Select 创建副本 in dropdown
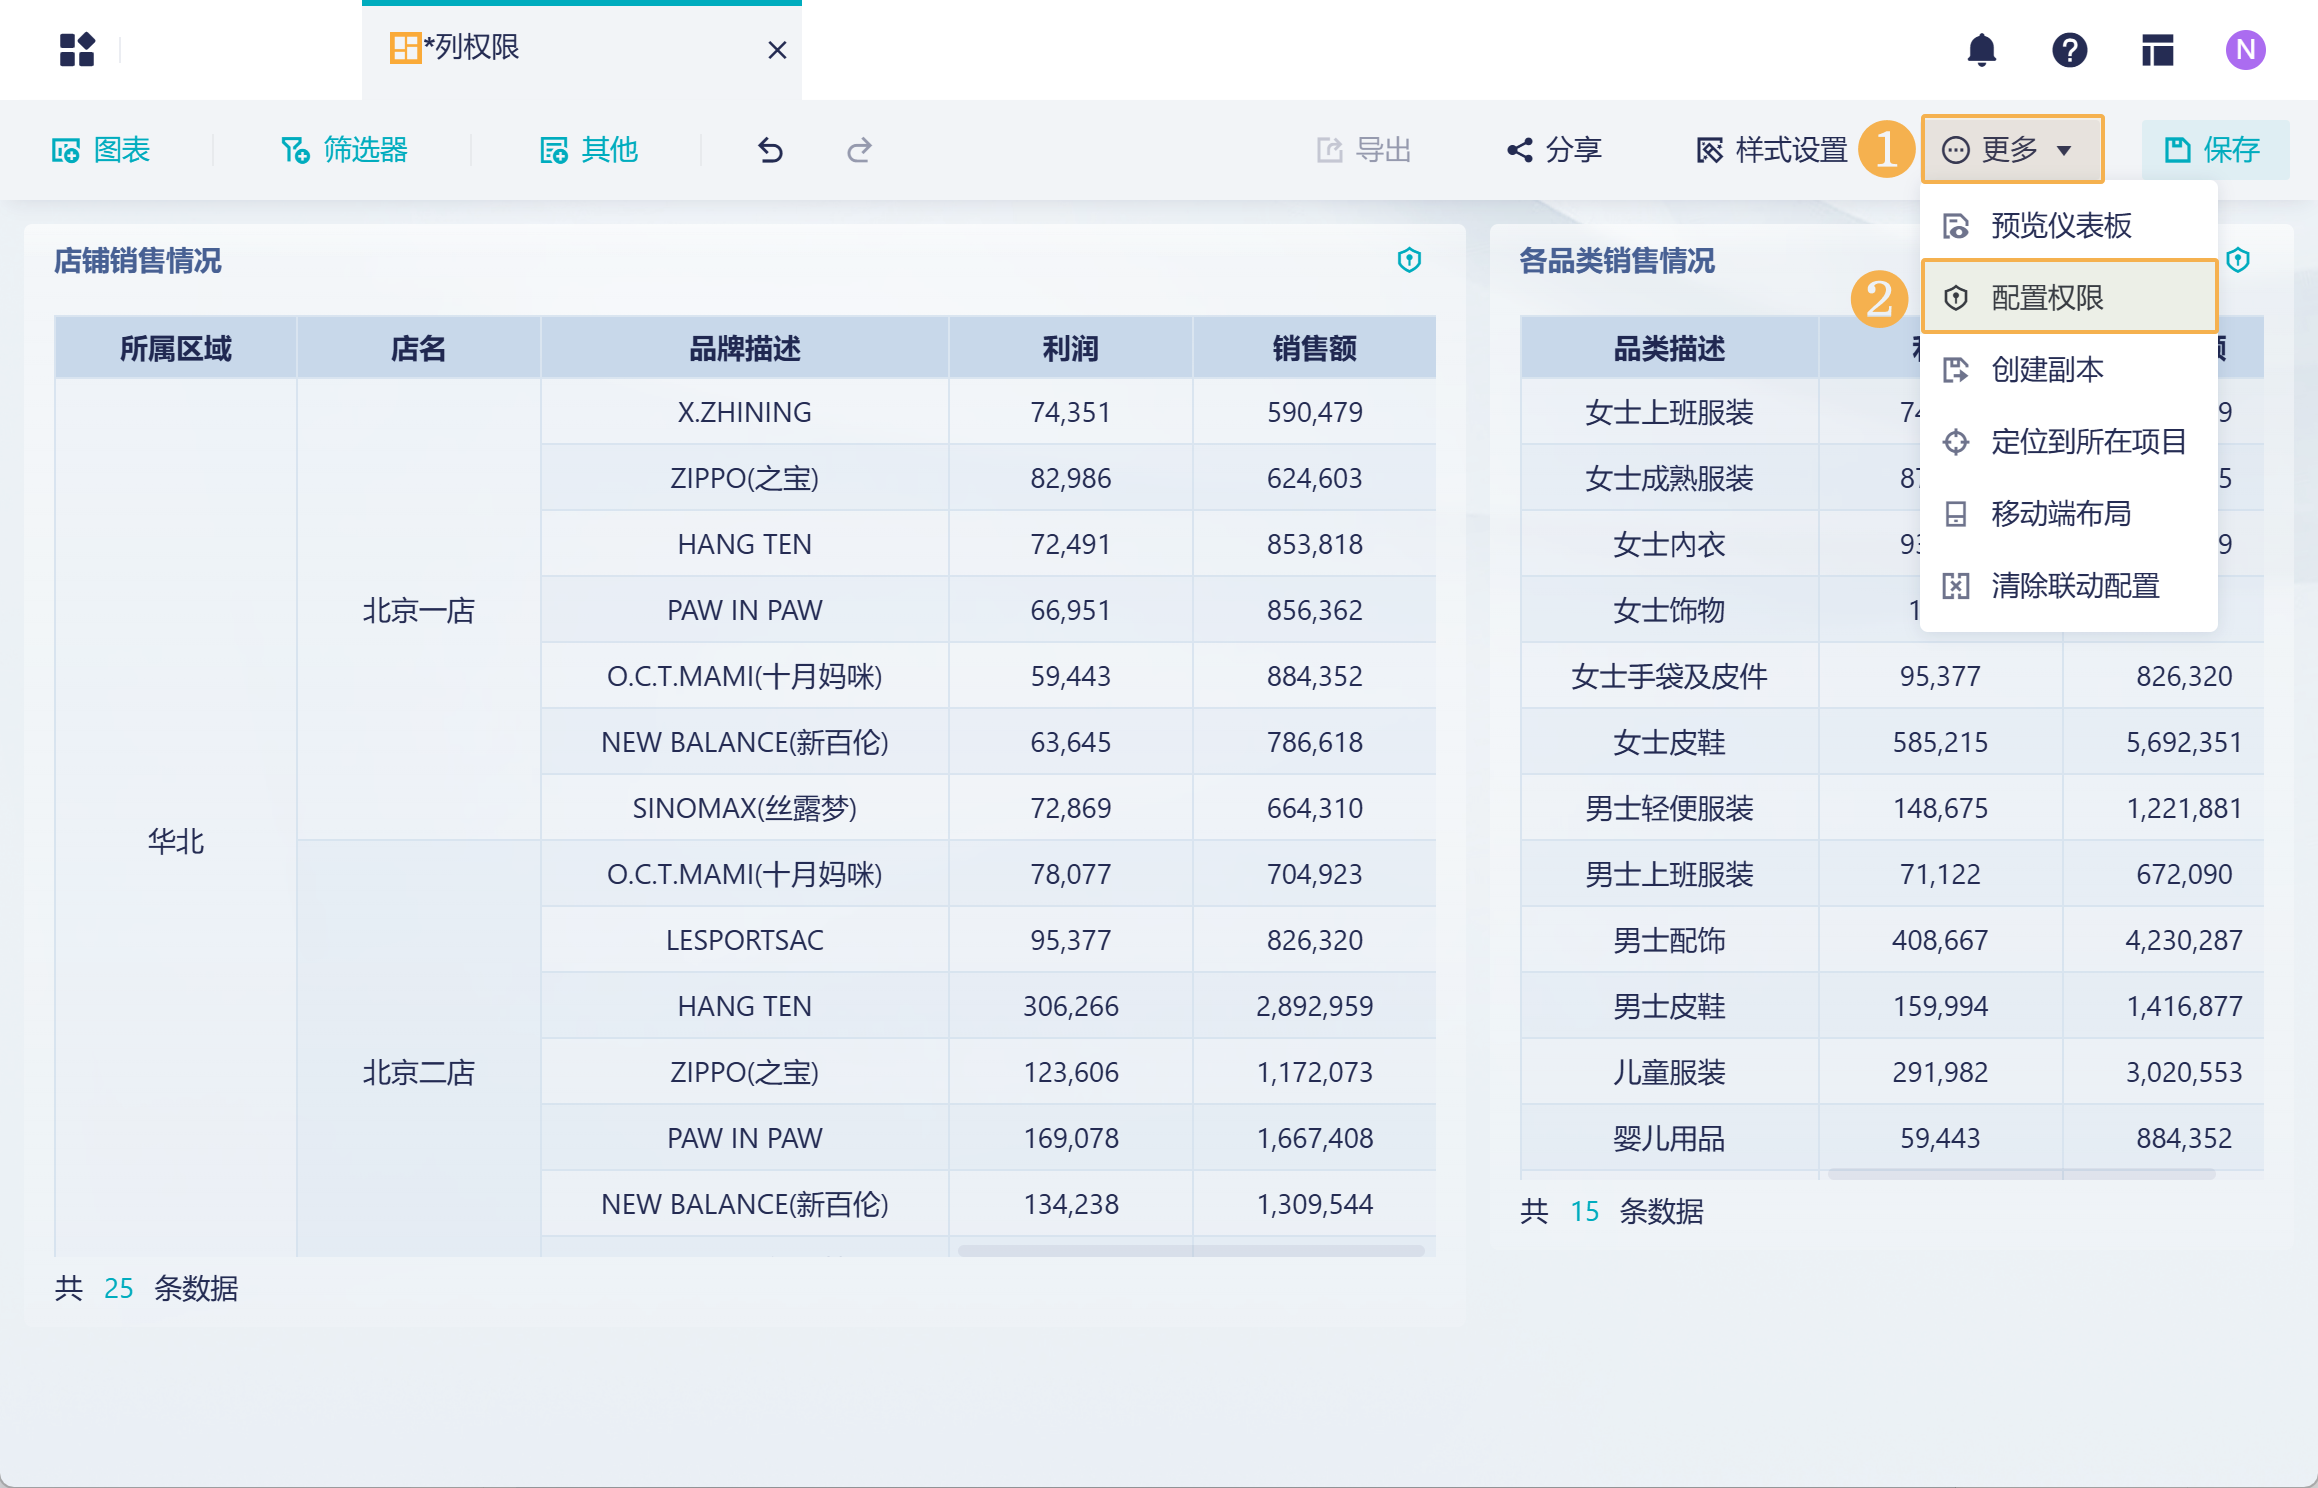 (2046, 369)
